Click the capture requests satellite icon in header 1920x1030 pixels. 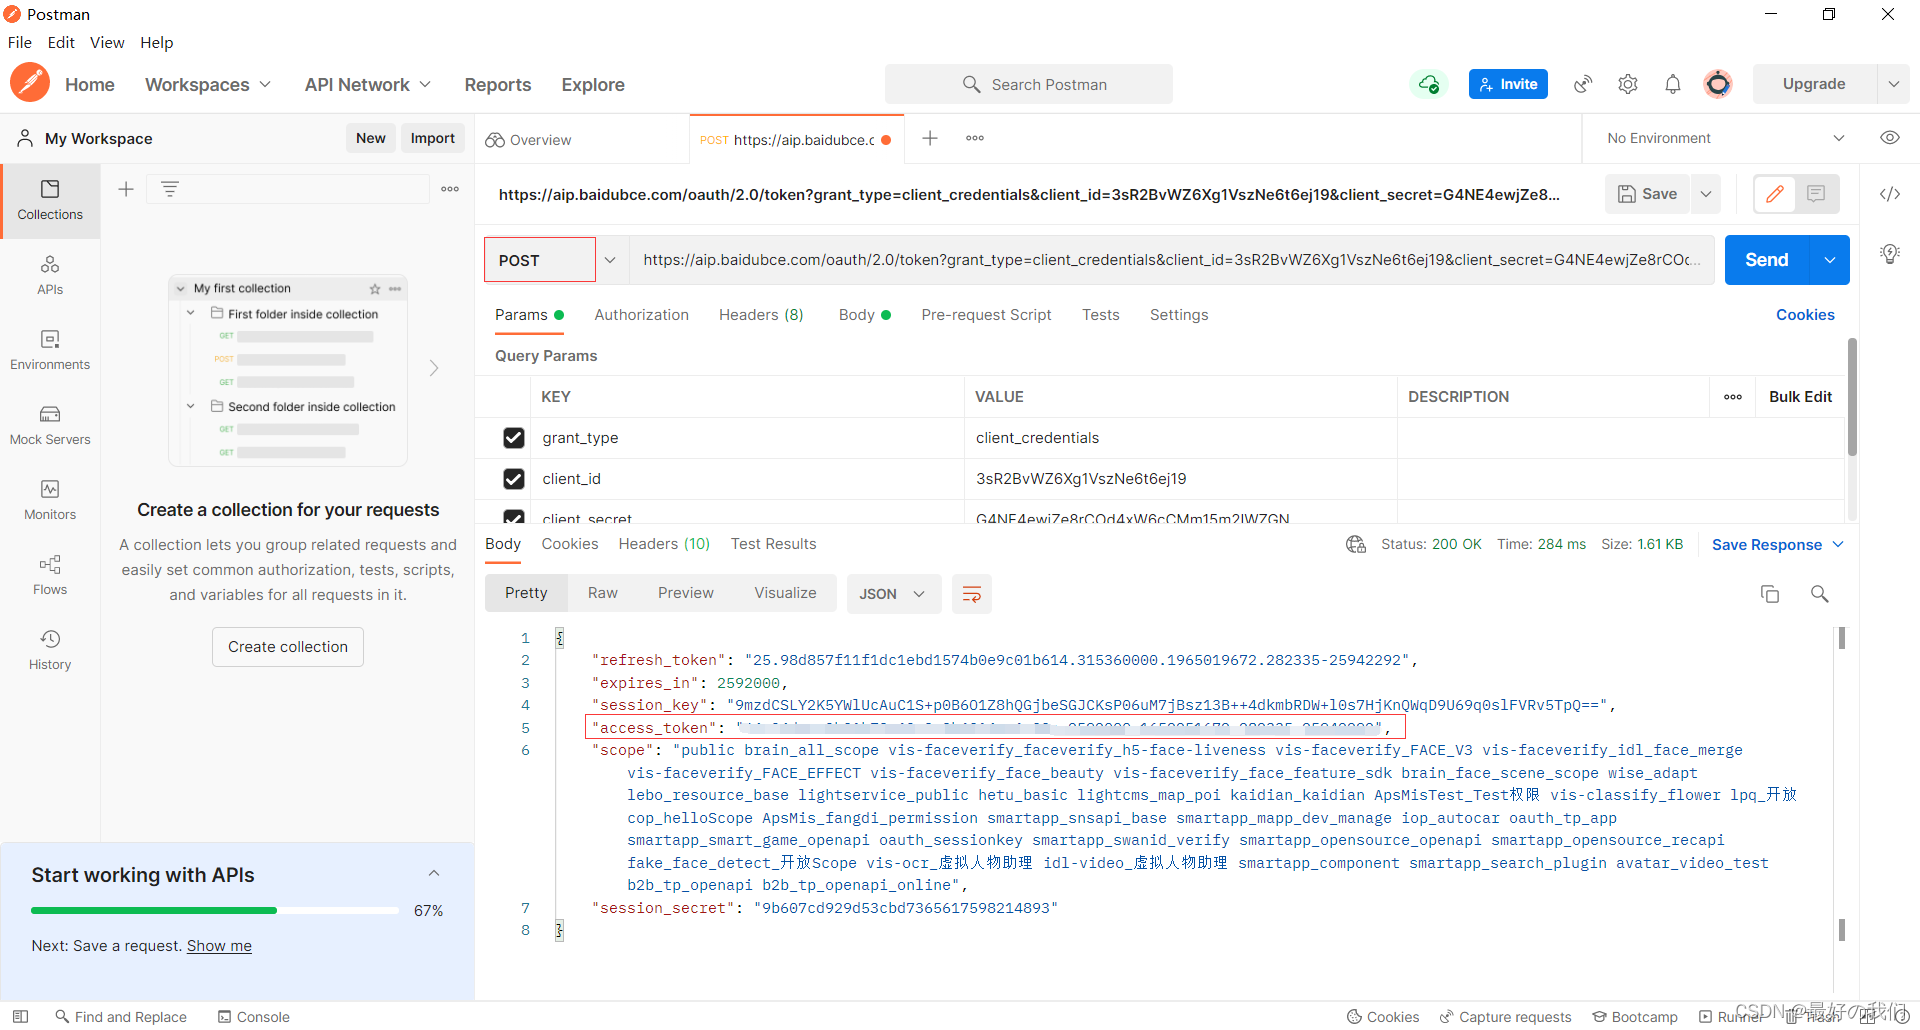(1583, 84)
